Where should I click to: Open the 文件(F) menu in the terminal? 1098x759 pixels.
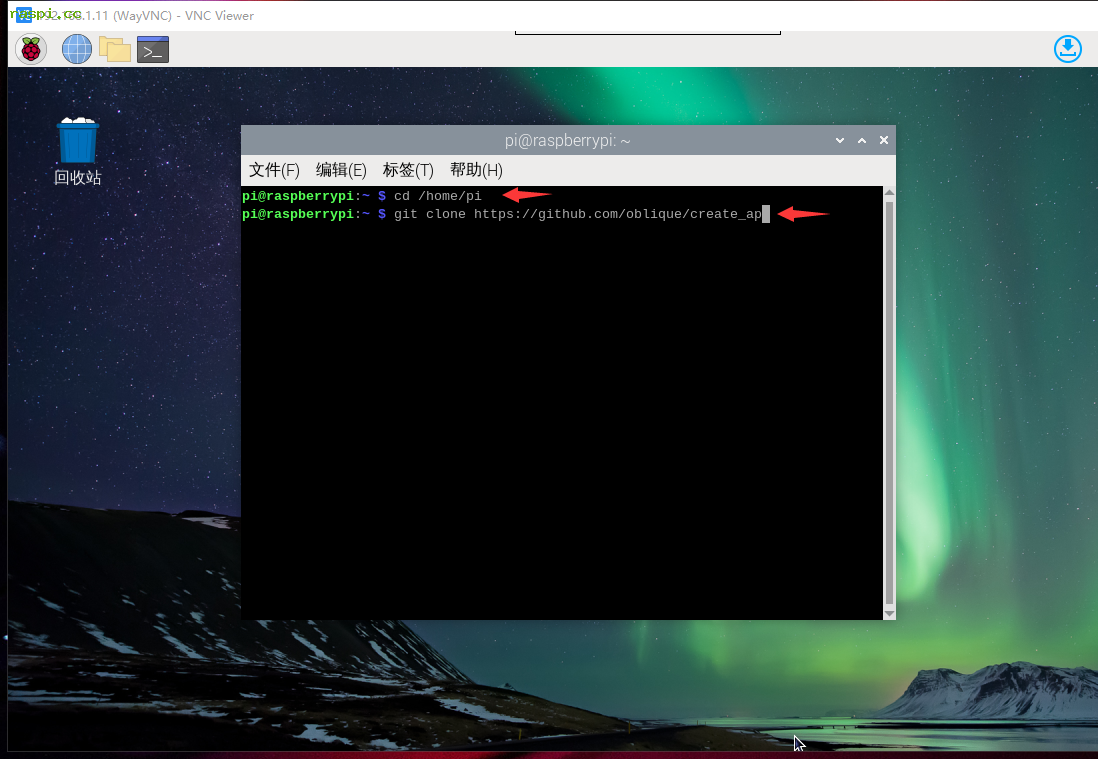coord(274,170)
